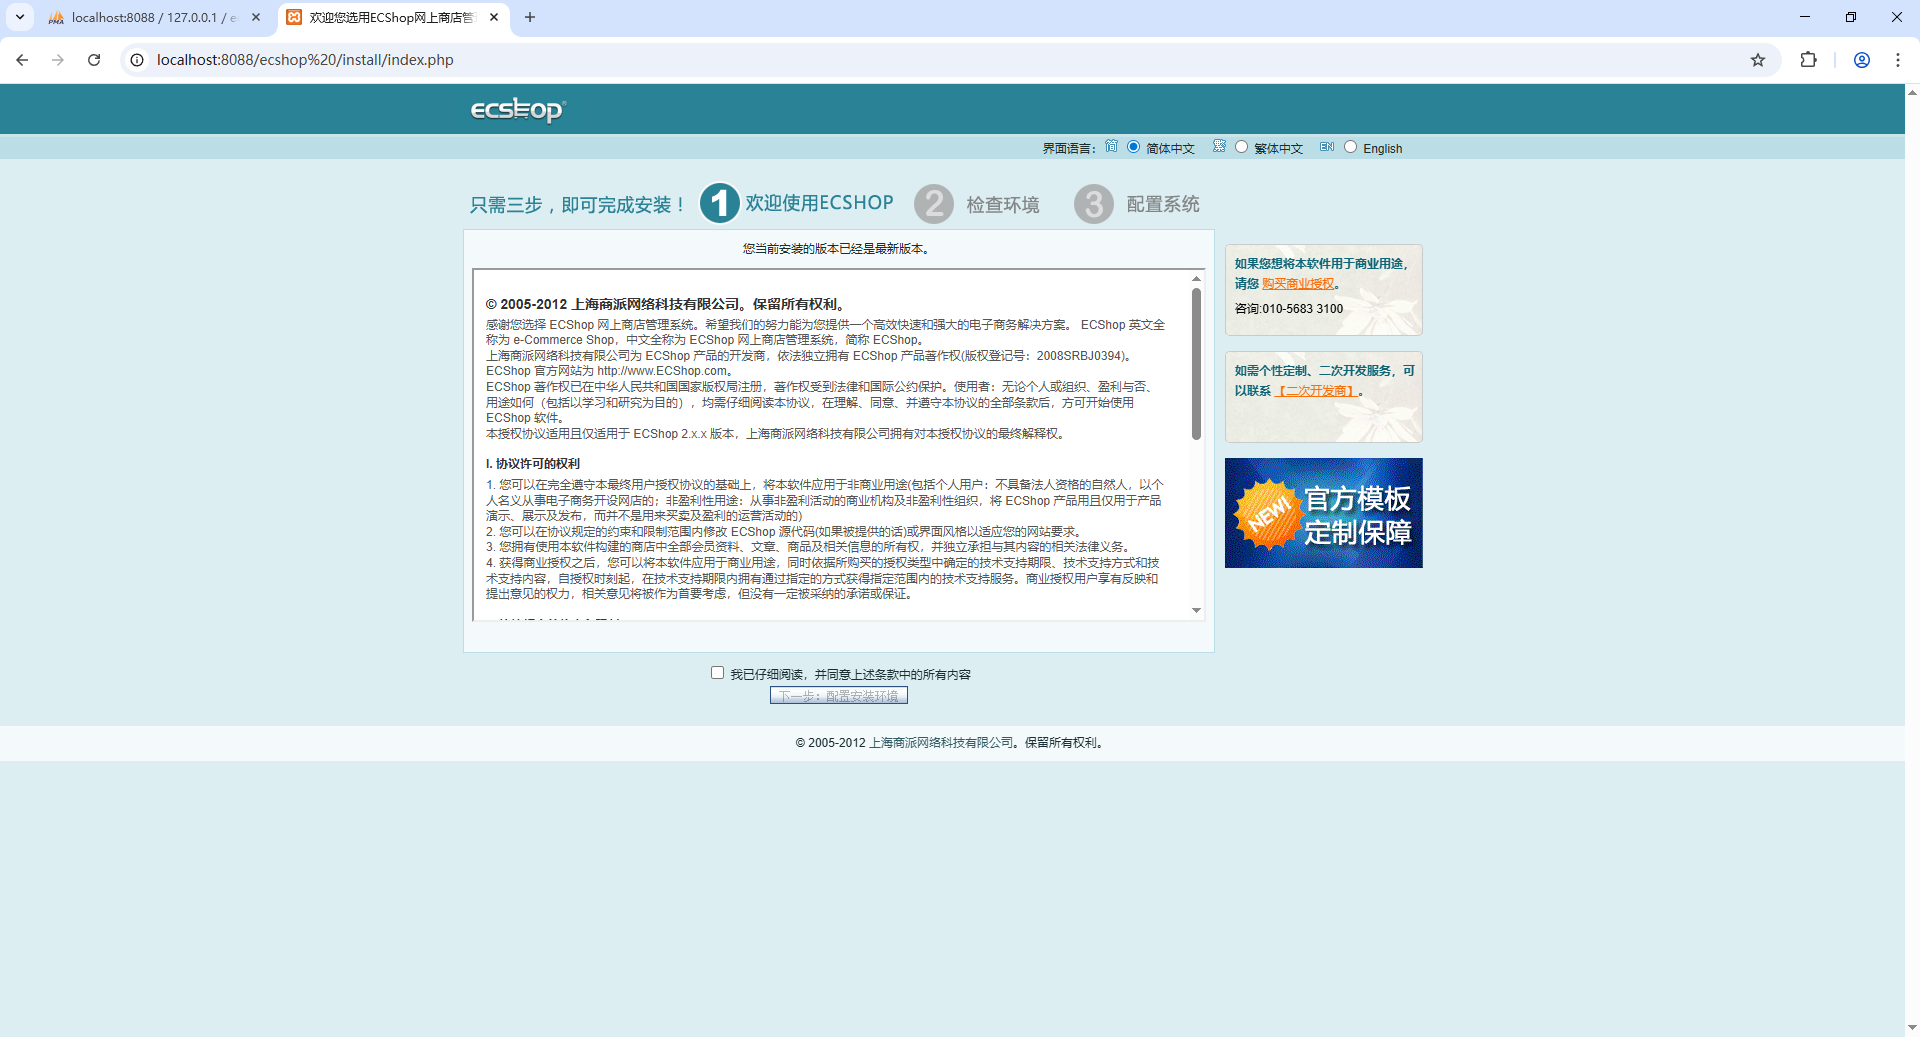Click step 2 circle 检查环境
The width and height of the screenshot is (1920, 1037).
tap(934, 204)
